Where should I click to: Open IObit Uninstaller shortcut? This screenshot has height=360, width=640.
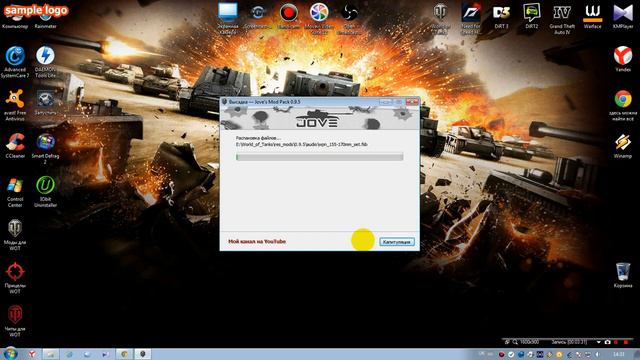click(45, 192)
